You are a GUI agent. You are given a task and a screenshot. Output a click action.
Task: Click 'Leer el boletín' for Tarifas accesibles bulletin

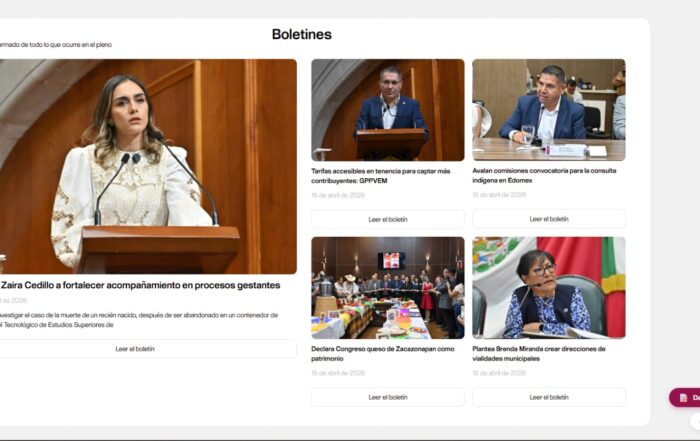[x=388, y=219]
